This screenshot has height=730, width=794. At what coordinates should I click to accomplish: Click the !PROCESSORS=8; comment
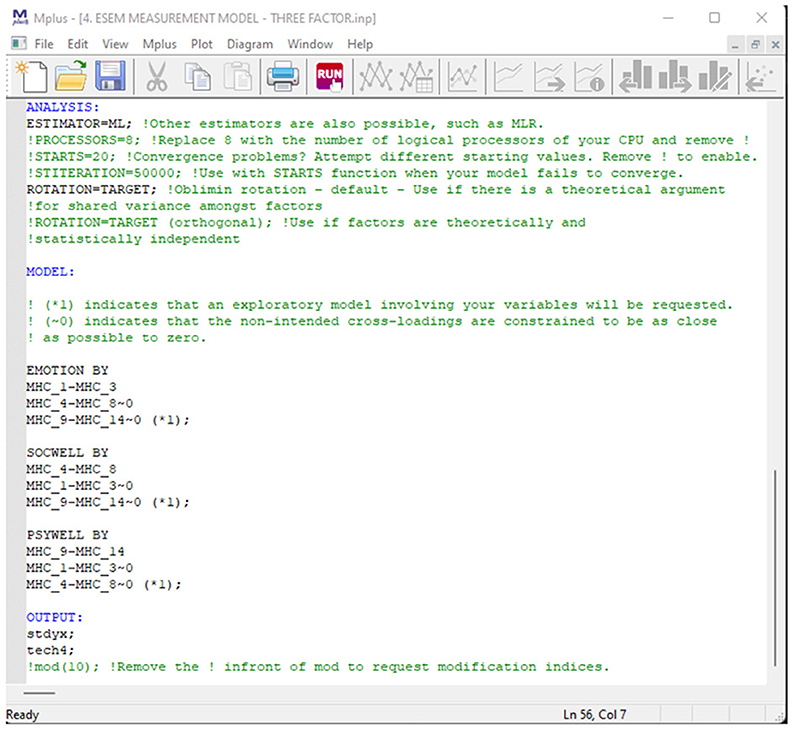click(84, 140)
